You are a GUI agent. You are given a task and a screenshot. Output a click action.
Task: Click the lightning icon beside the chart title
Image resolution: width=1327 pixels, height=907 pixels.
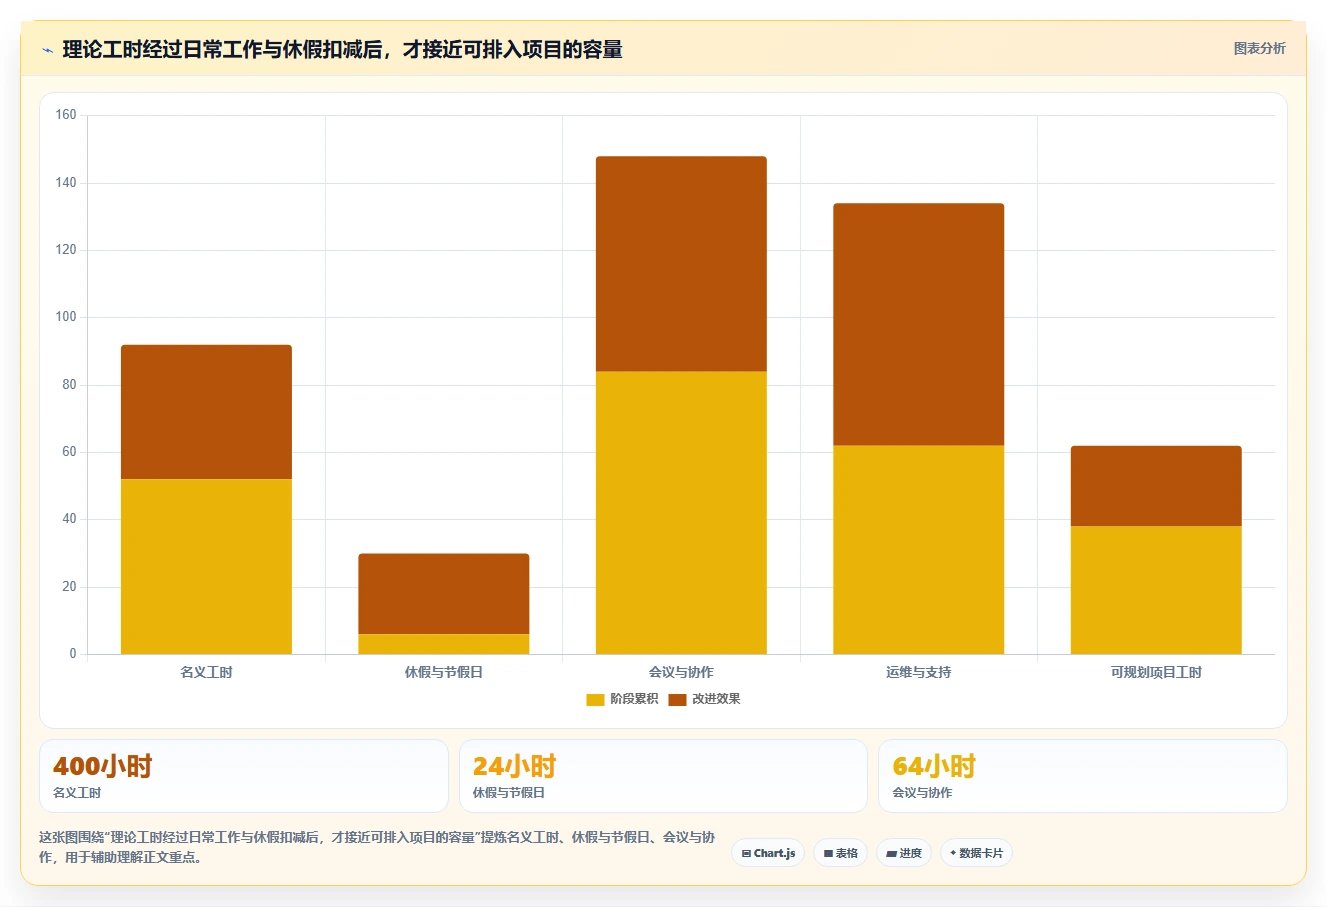pos(47,50)
